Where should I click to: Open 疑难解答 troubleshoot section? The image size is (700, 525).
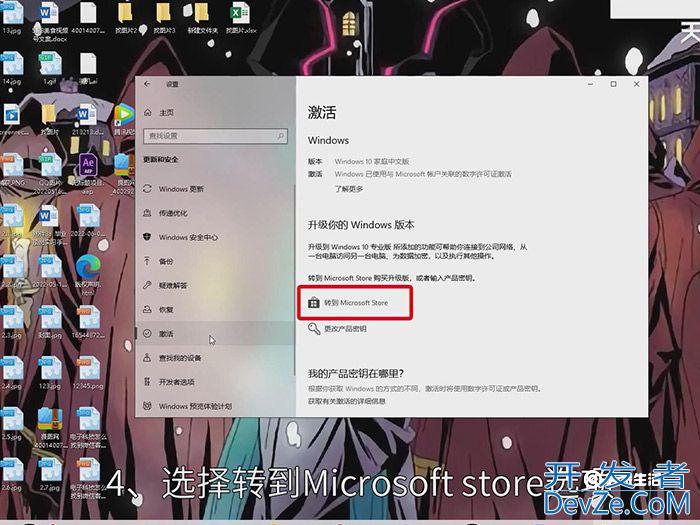215,285
